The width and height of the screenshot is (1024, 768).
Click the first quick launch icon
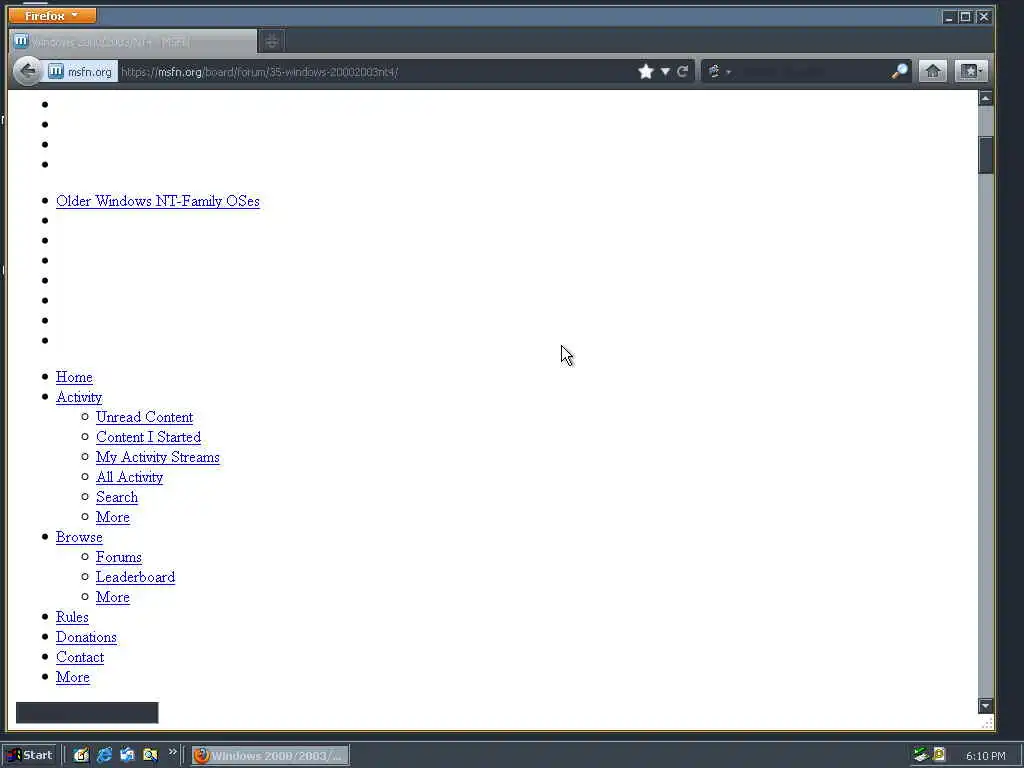pyautogui.click(x=80, y=755)
